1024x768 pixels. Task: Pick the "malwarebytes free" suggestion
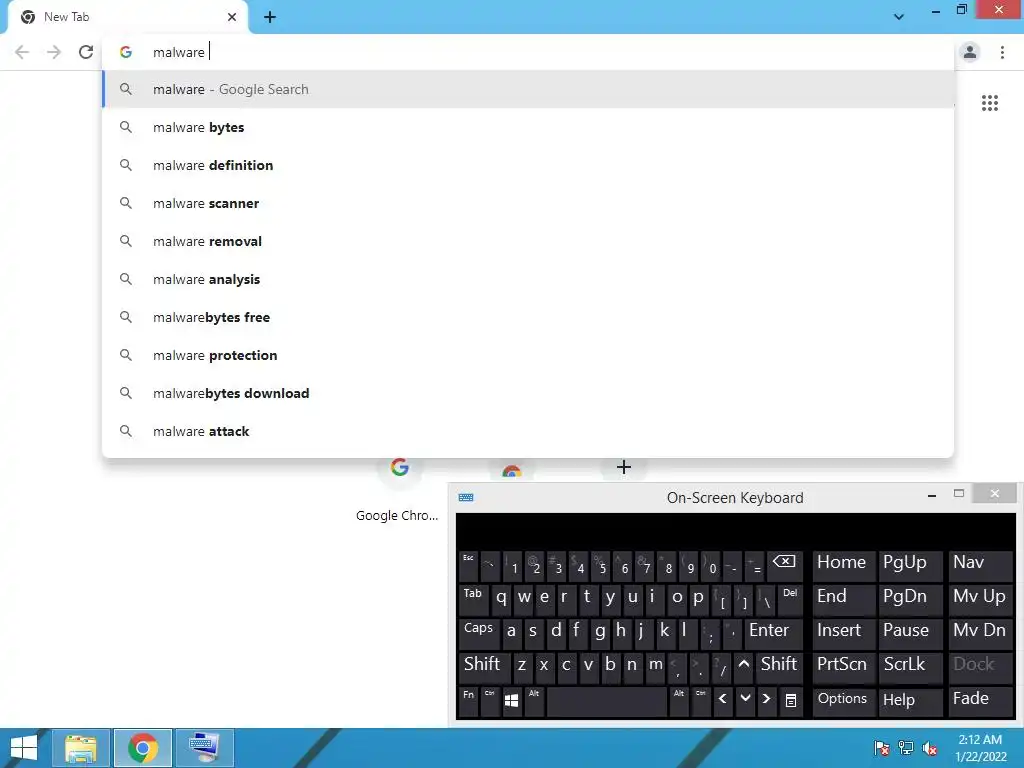pos(528,317)
